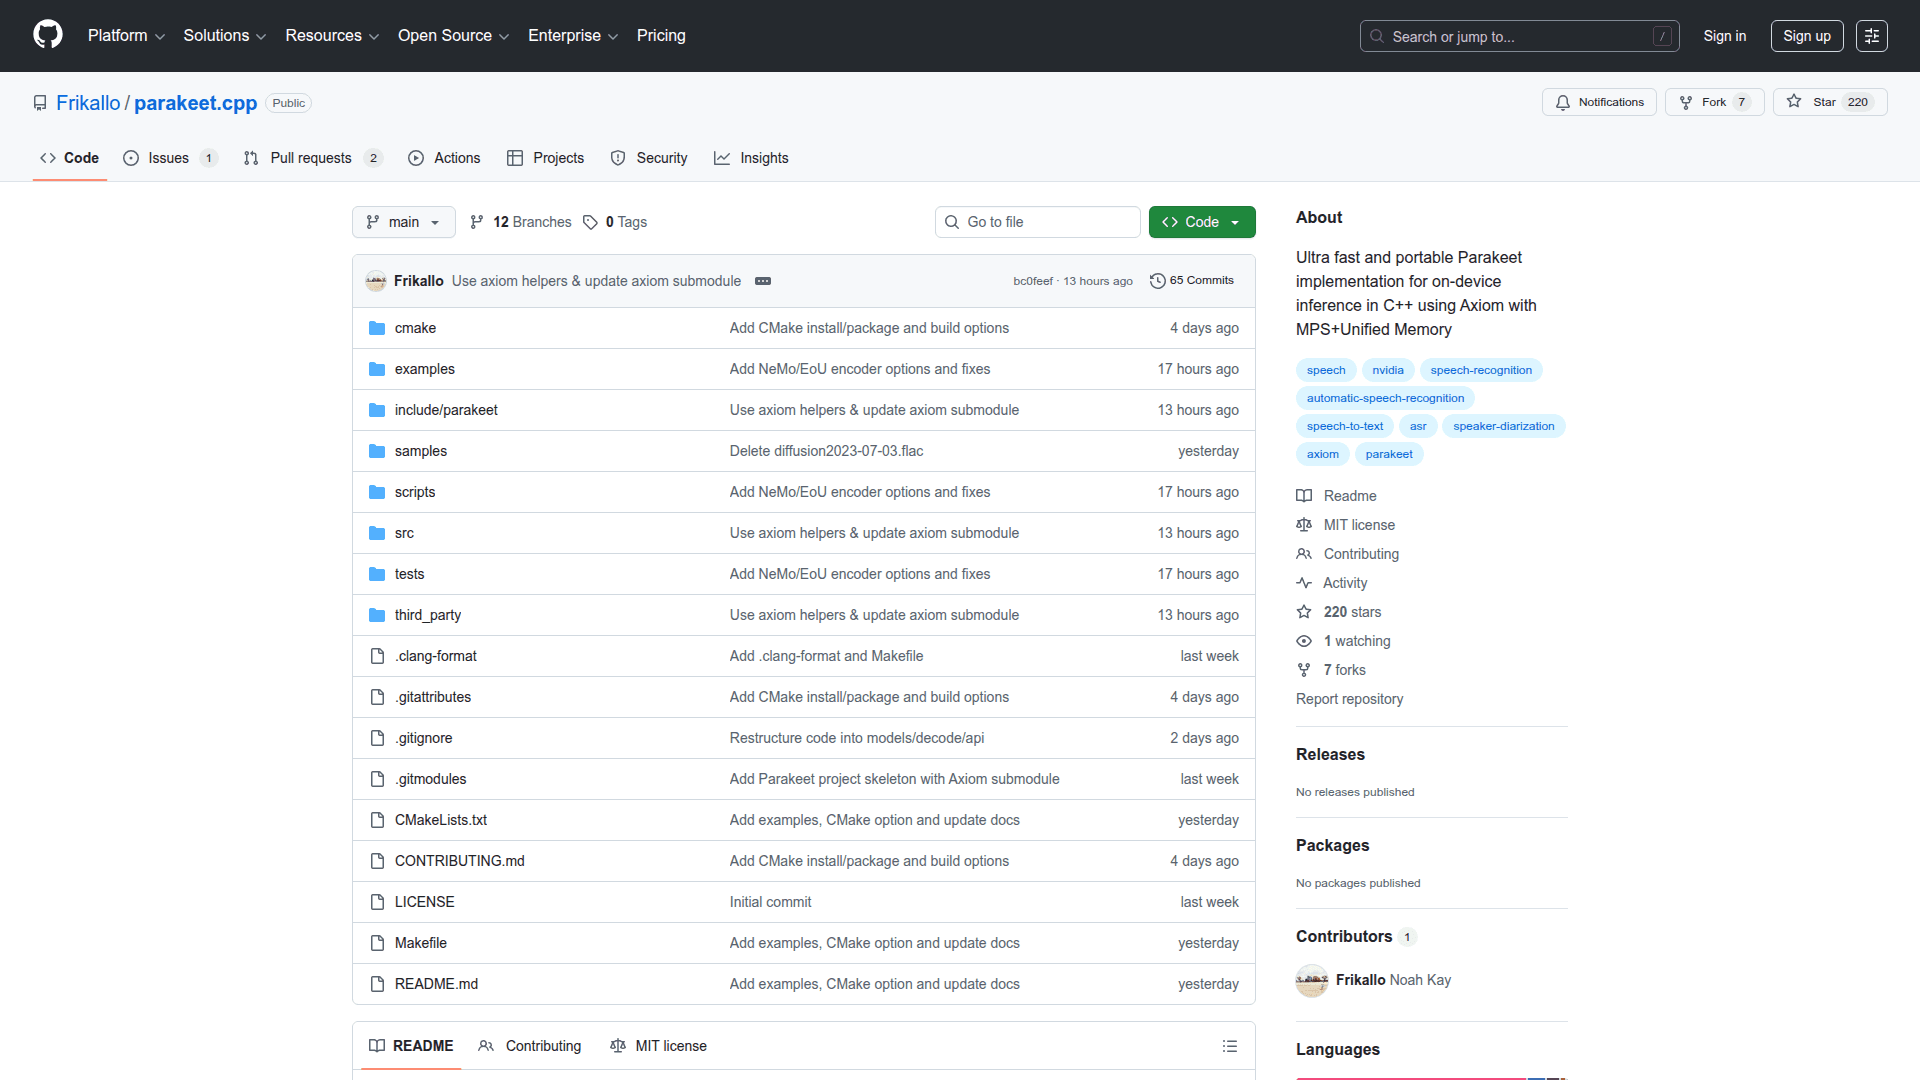
Task: Open the Pull requests tab
Action: [x=311, y=158]
